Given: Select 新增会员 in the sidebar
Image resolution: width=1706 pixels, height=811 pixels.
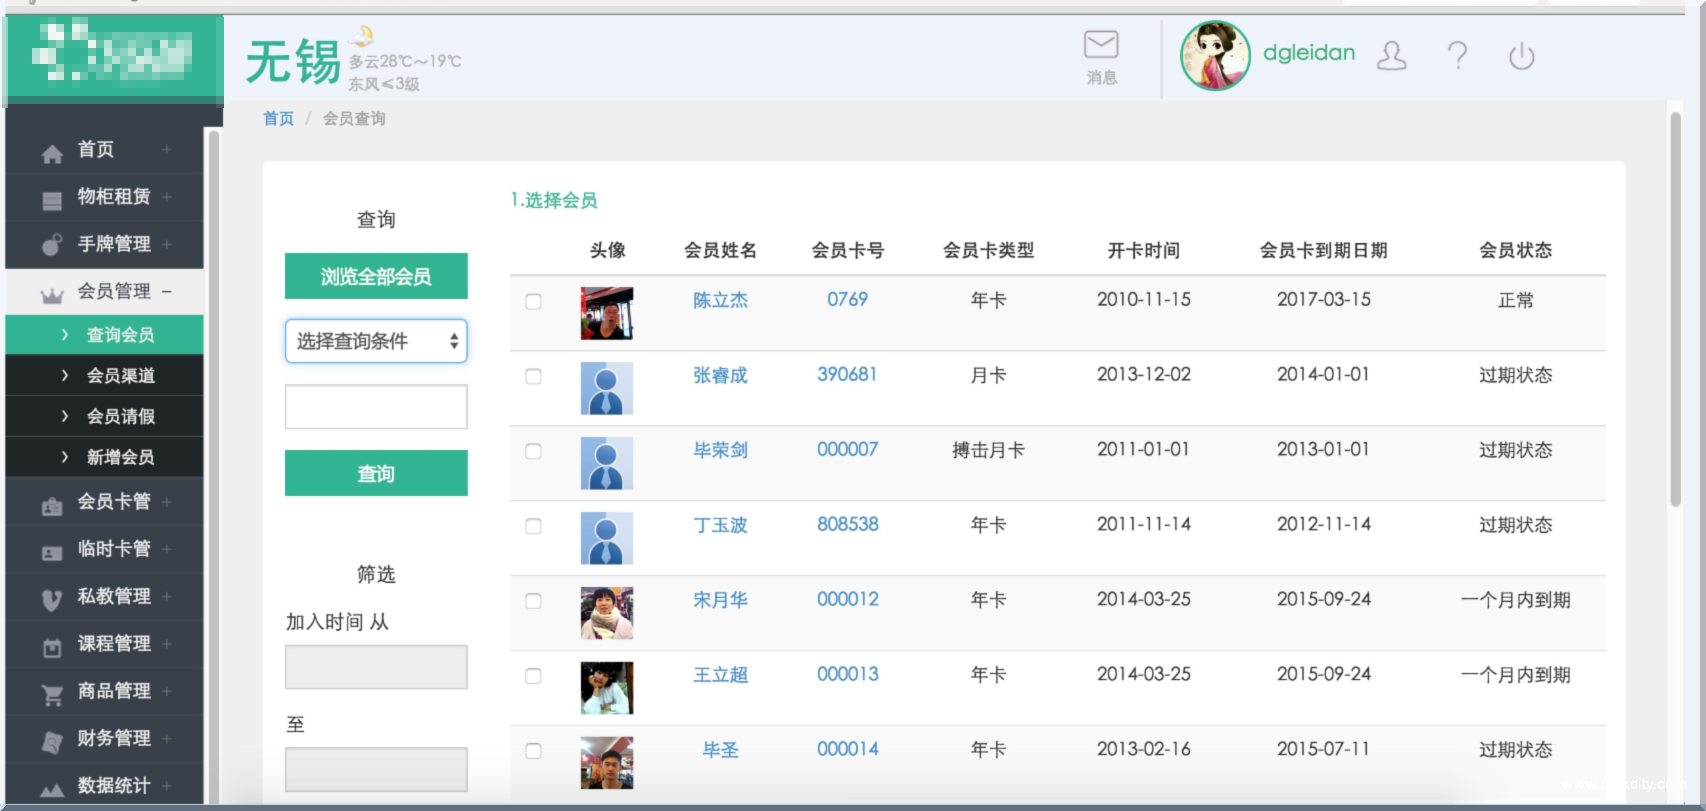Looking at the screenshot, I should point(120,457).
